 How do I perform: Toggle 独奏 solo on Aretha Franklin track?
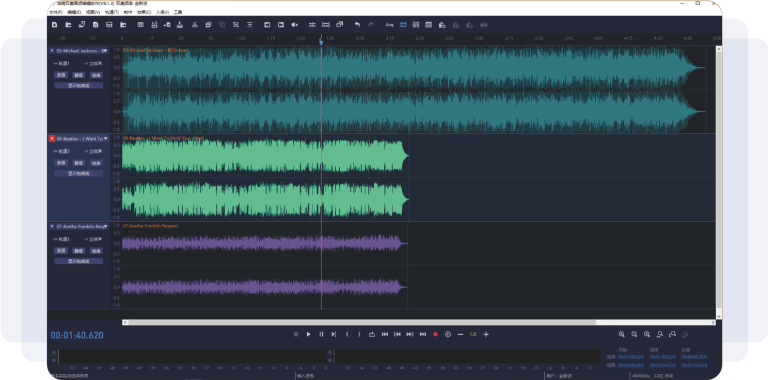coord(96,250)
